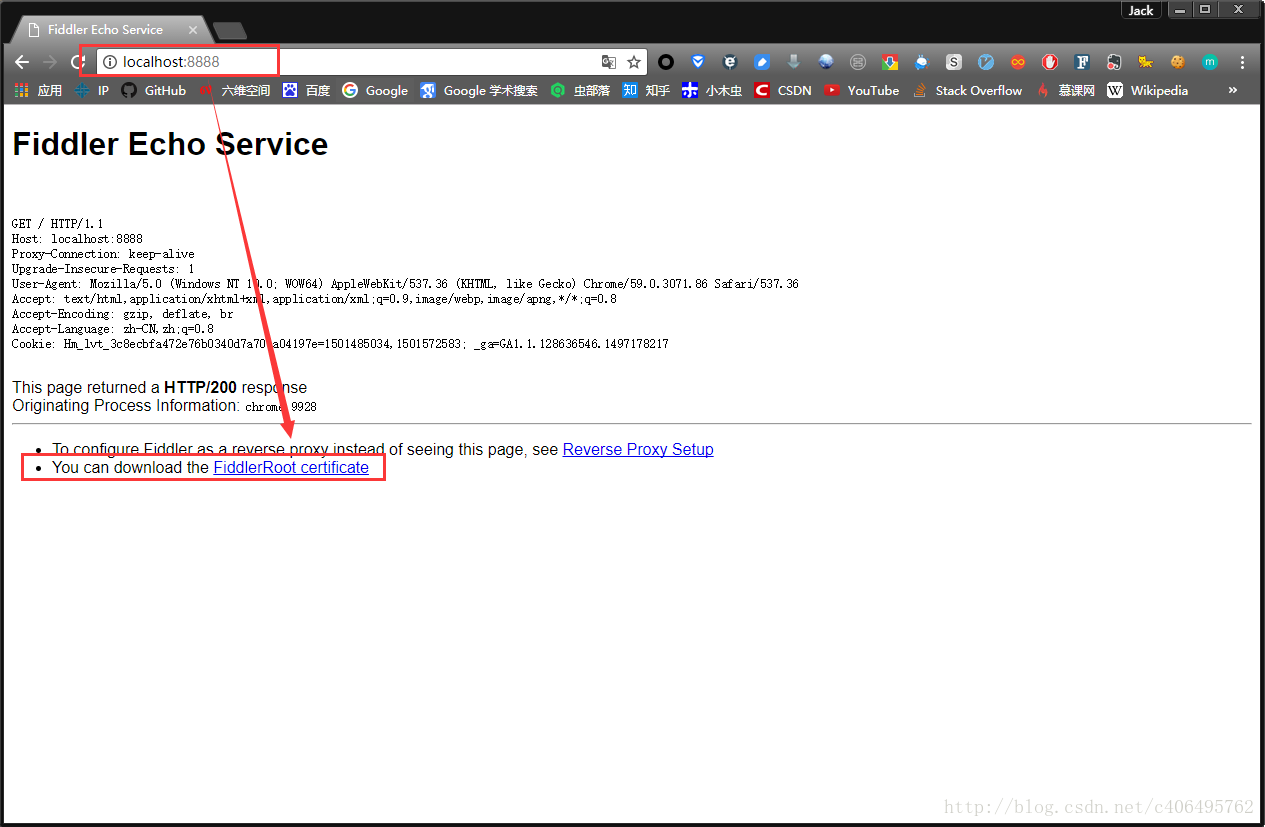The width and height of the screenshot is (1265, 827).
Task: View site information icon beside localhost
Action: [x=110, y=62]
